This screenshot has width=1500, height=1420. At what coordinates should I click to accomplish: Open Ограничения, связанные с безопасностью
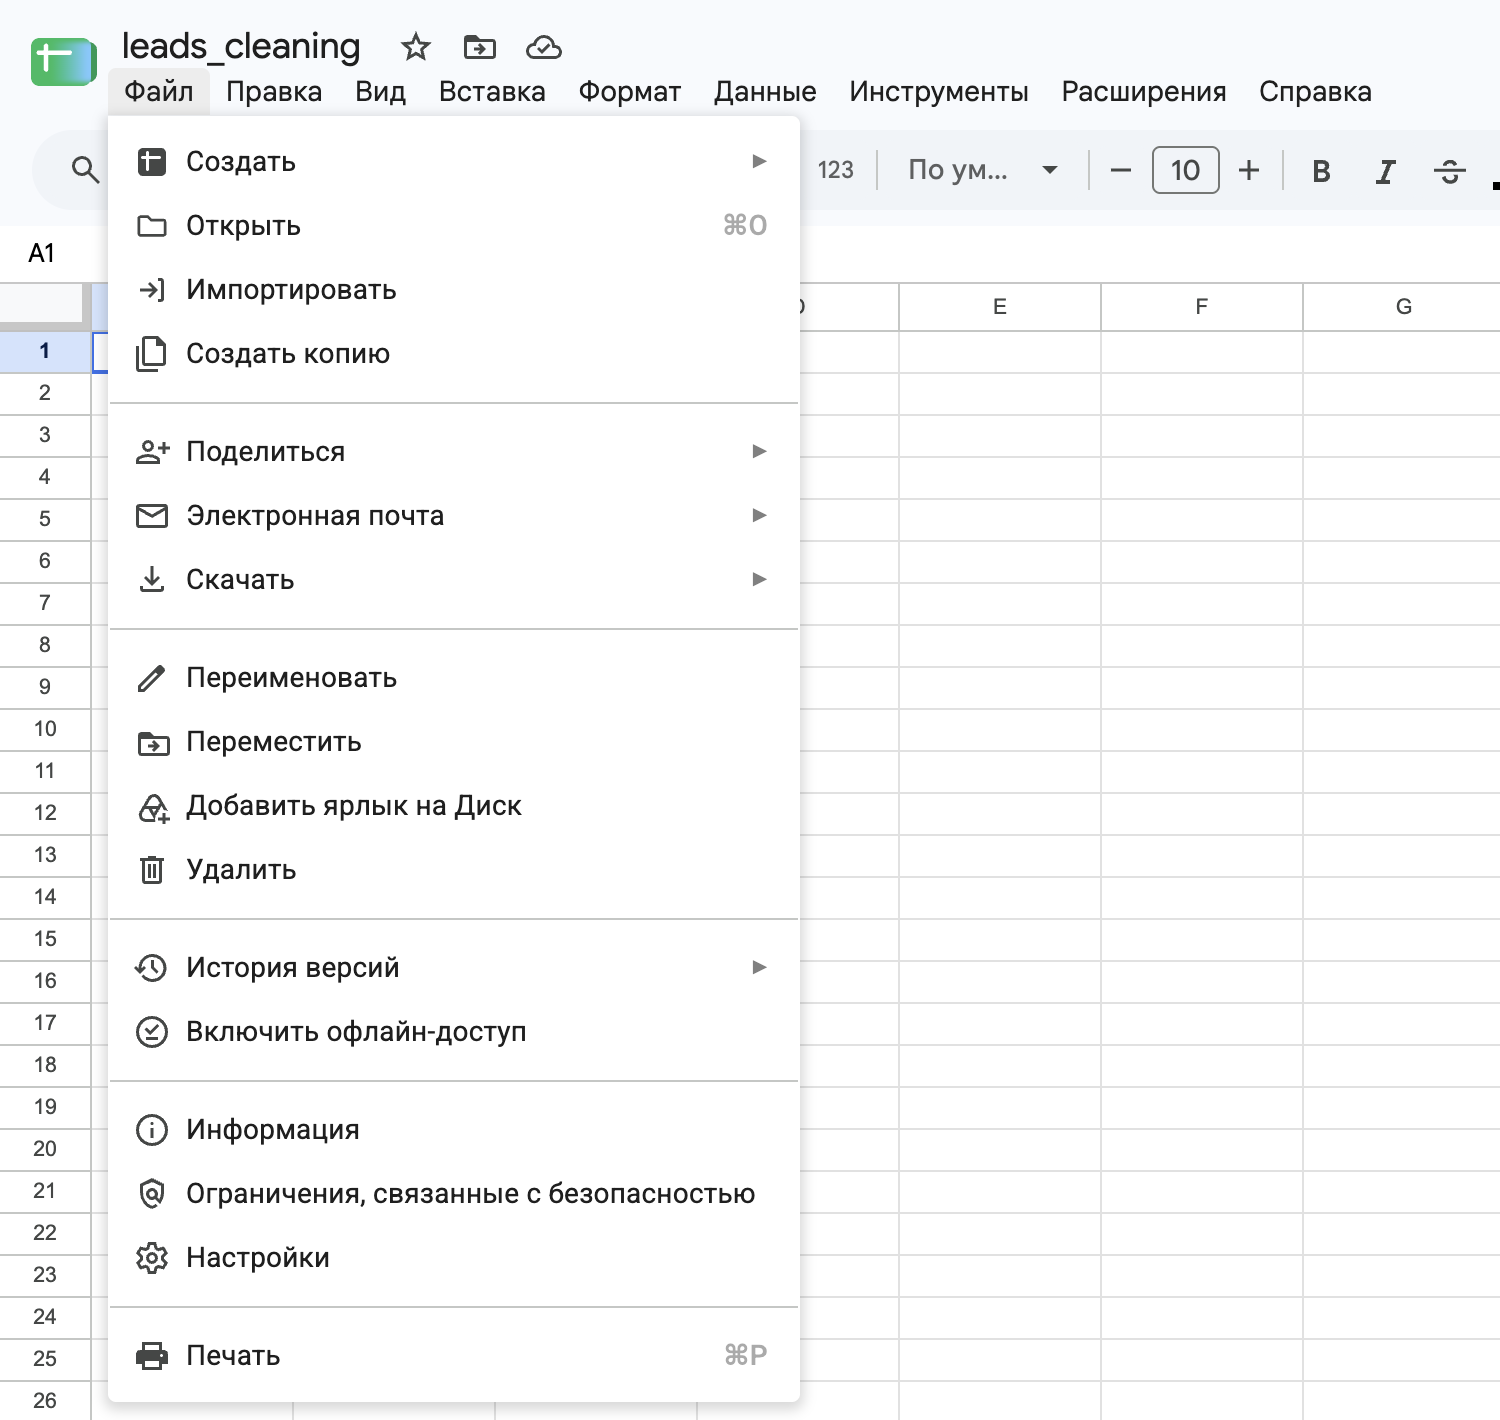454,1194
